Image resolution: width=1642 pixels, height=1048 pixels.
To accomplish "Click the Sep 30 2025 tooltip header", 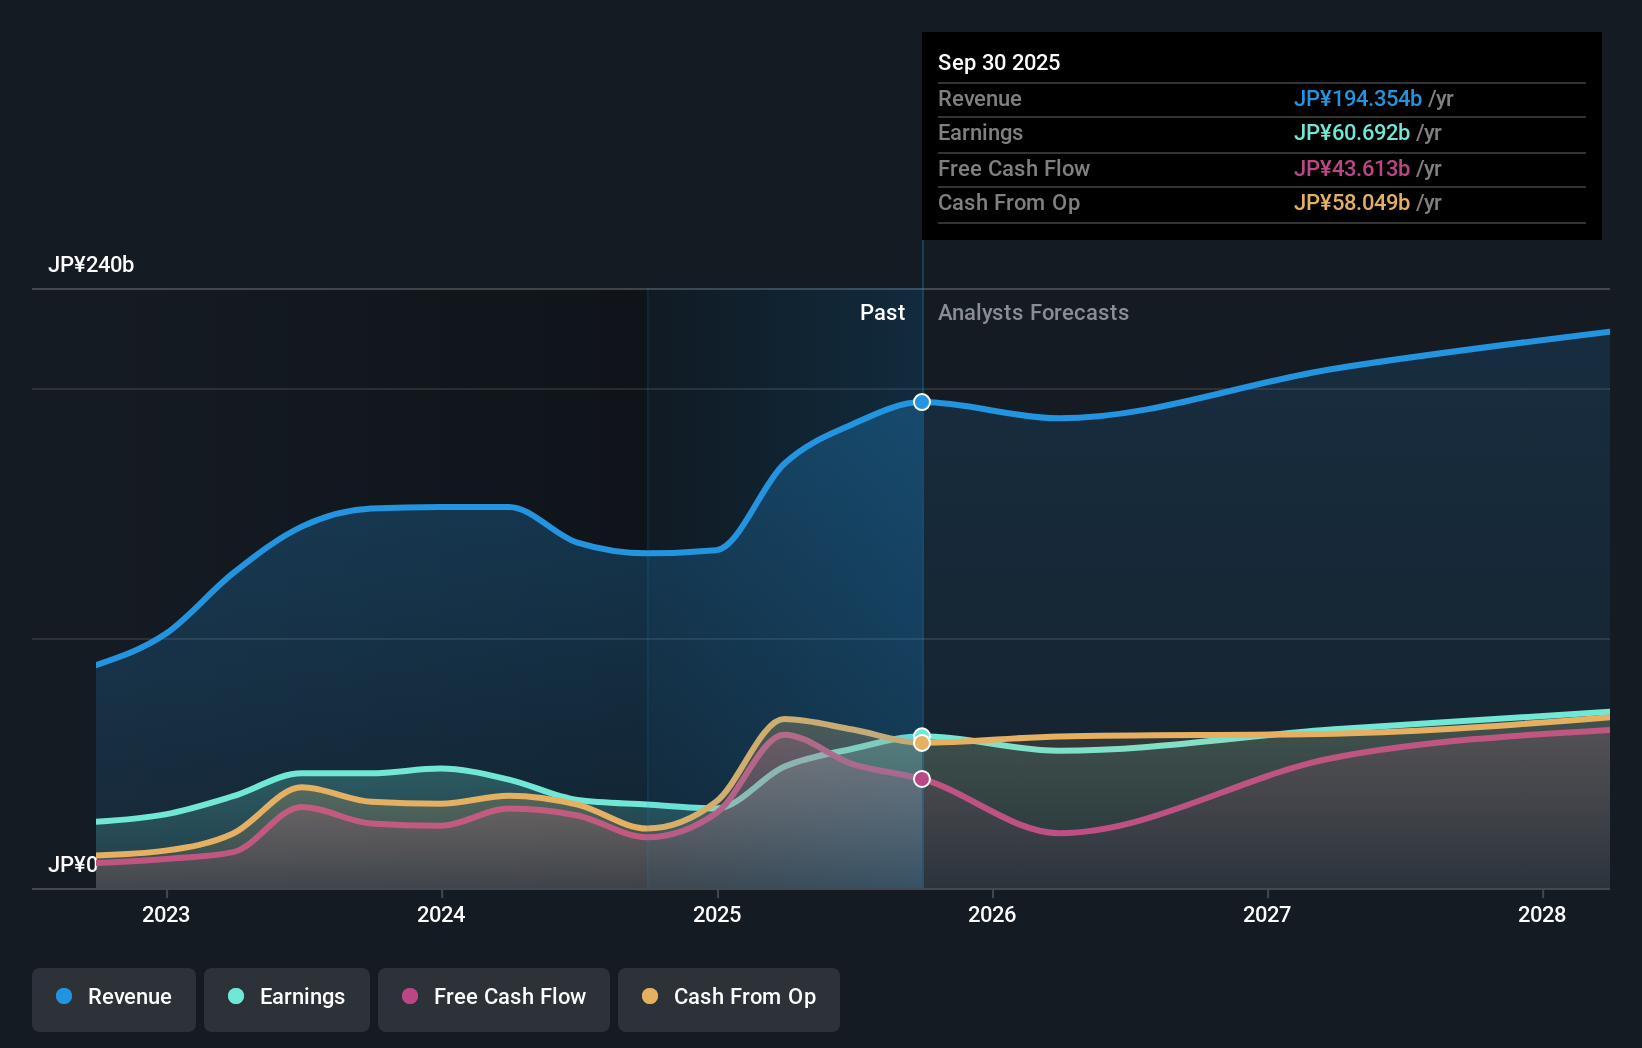I will click(x=998, y=62).
